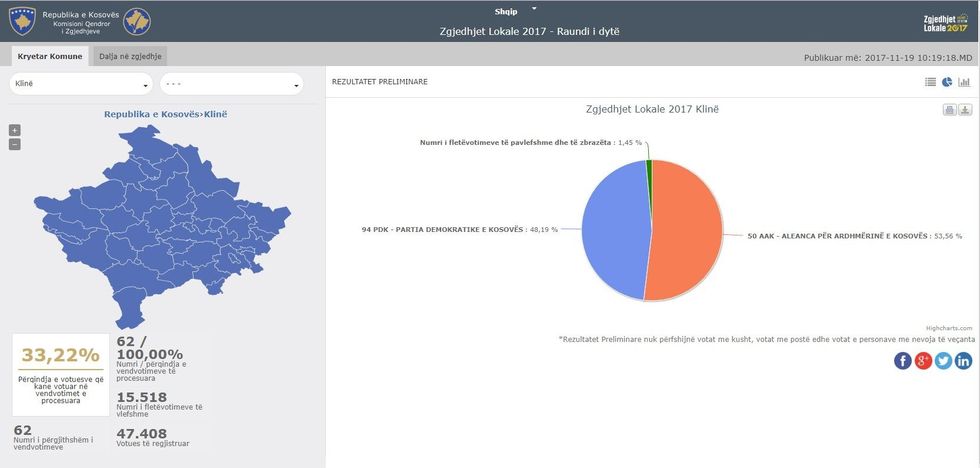Download the chart via export icon

pos(965,110)
